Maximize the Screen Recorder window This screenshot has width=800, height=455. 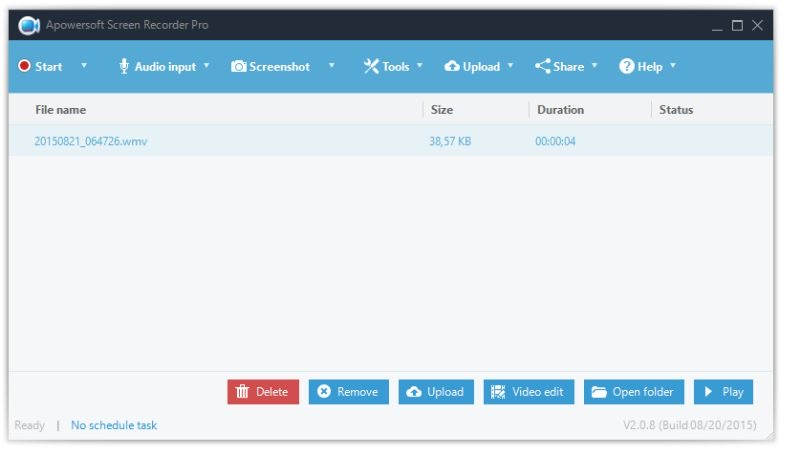coord(737,26)
